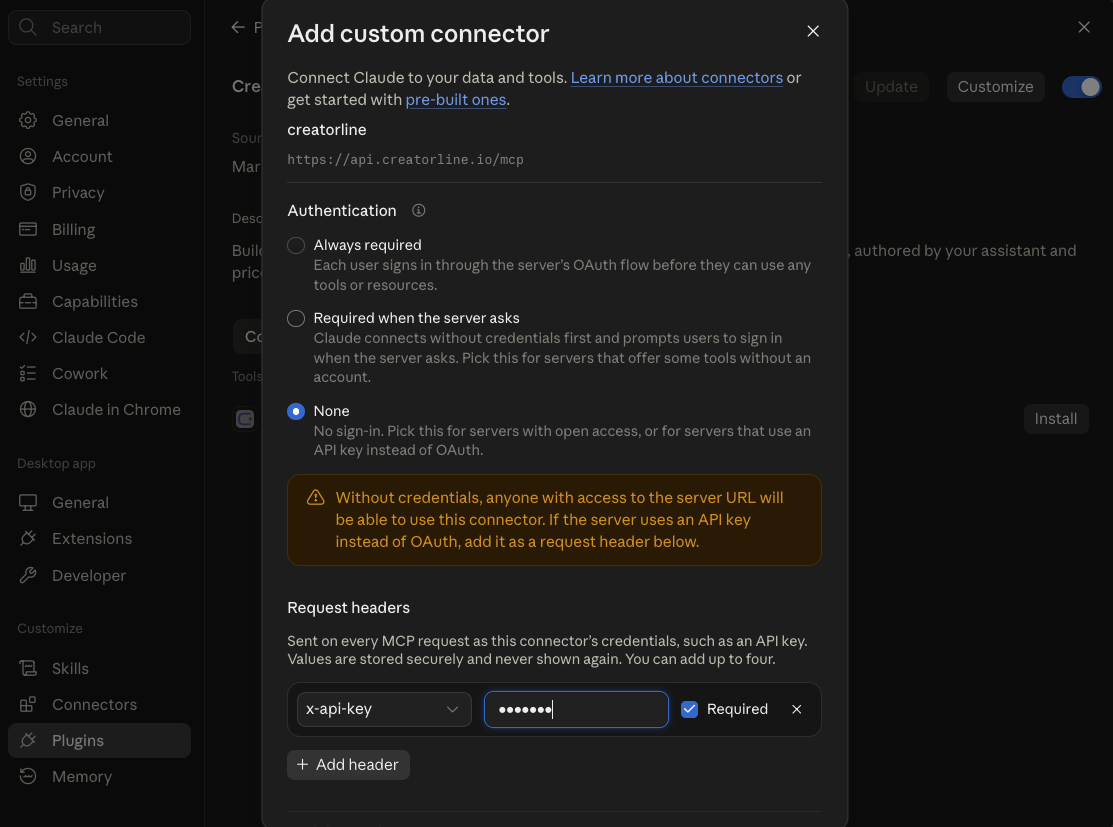This screenshot has width=1113, height=827.
Task: Click the creatorline connector name
Action: 327,130
